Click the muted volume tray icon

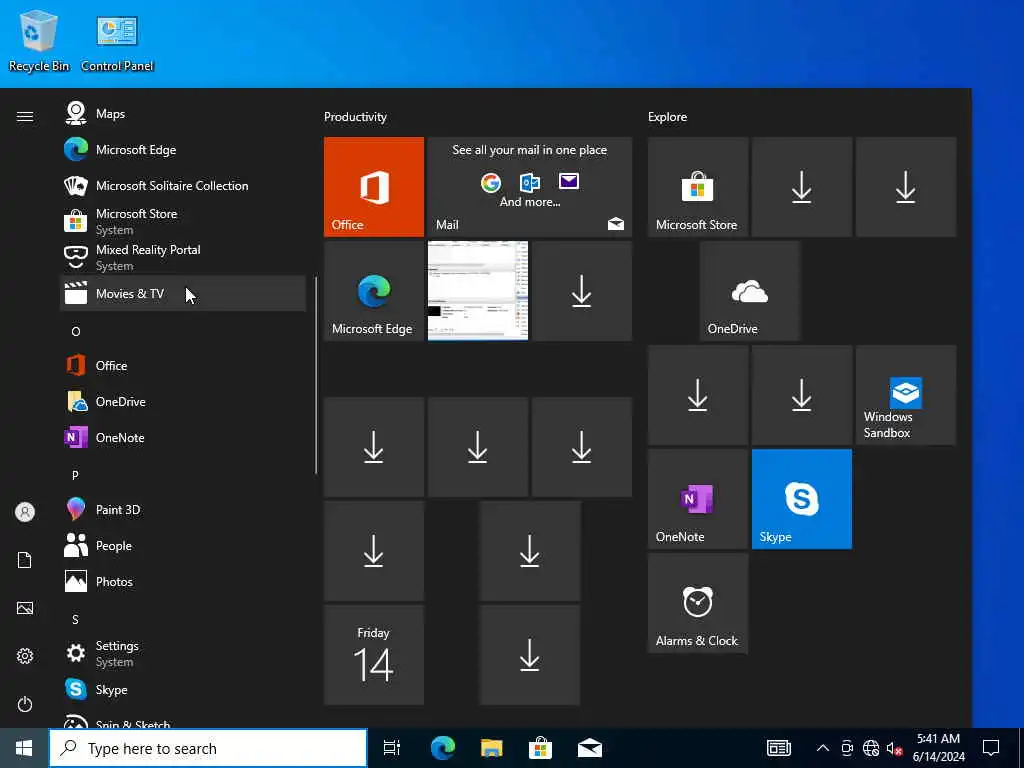(894, 748)
